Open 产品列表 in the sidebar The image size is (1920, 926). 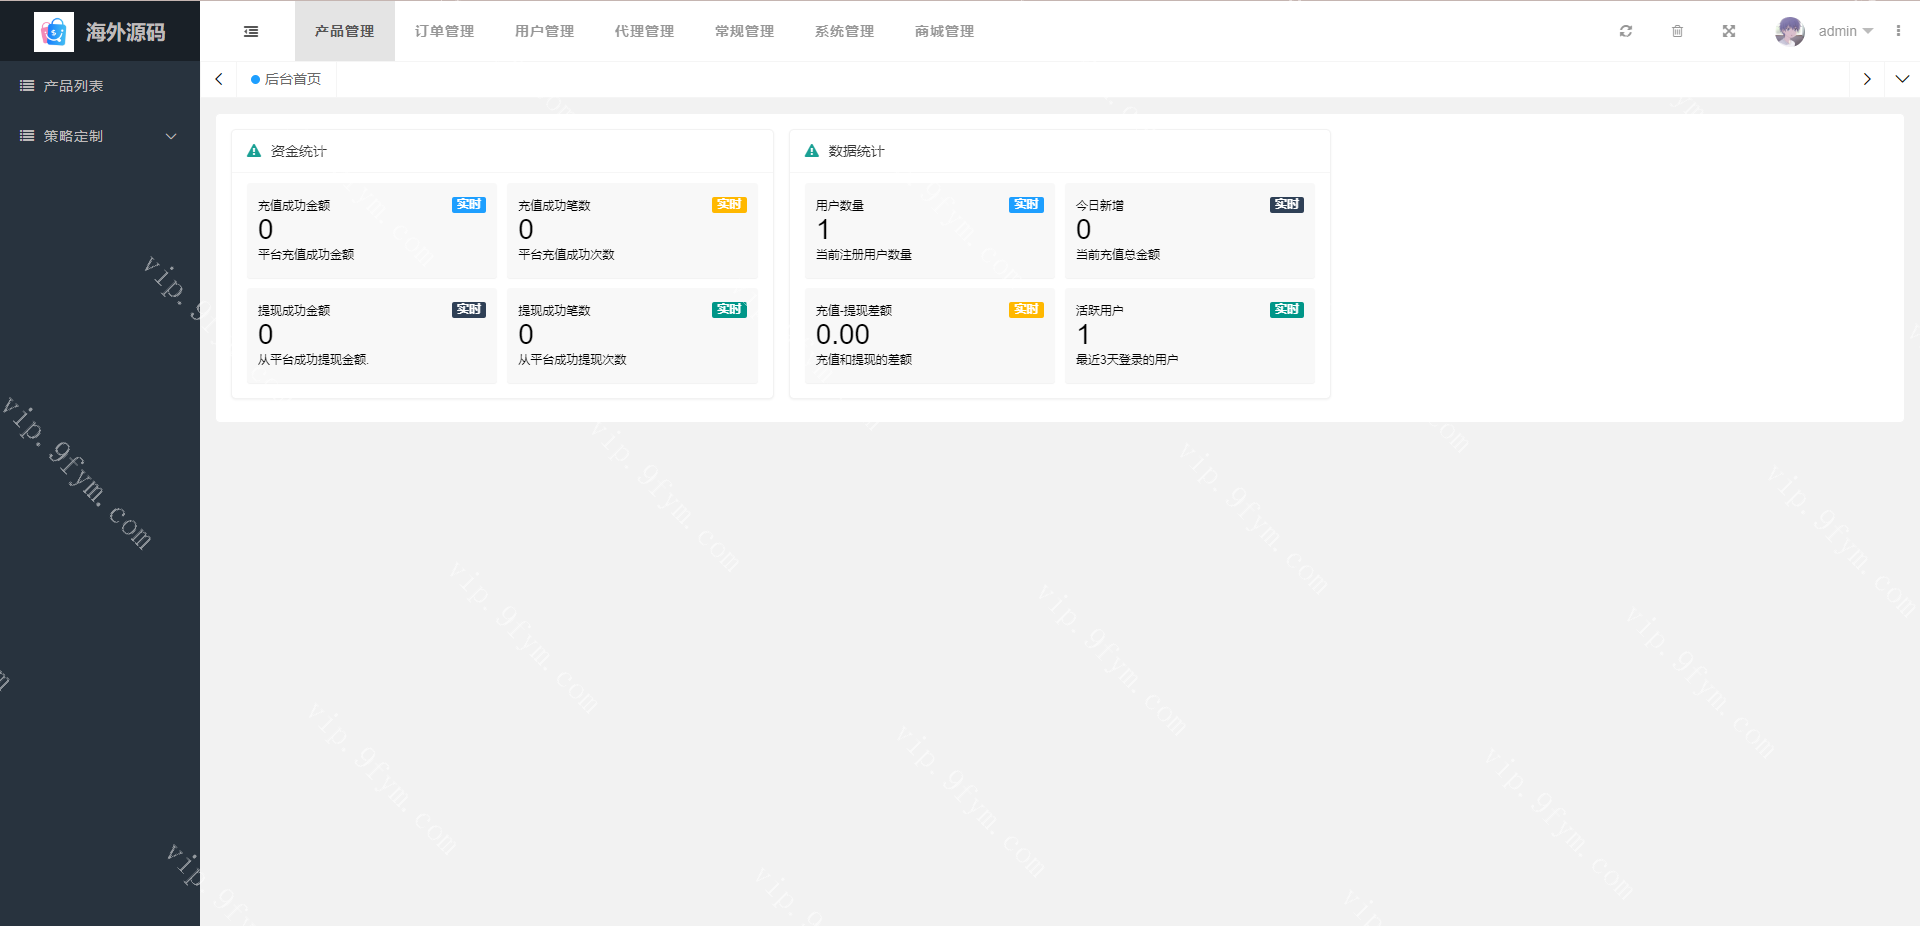(73, 86)
